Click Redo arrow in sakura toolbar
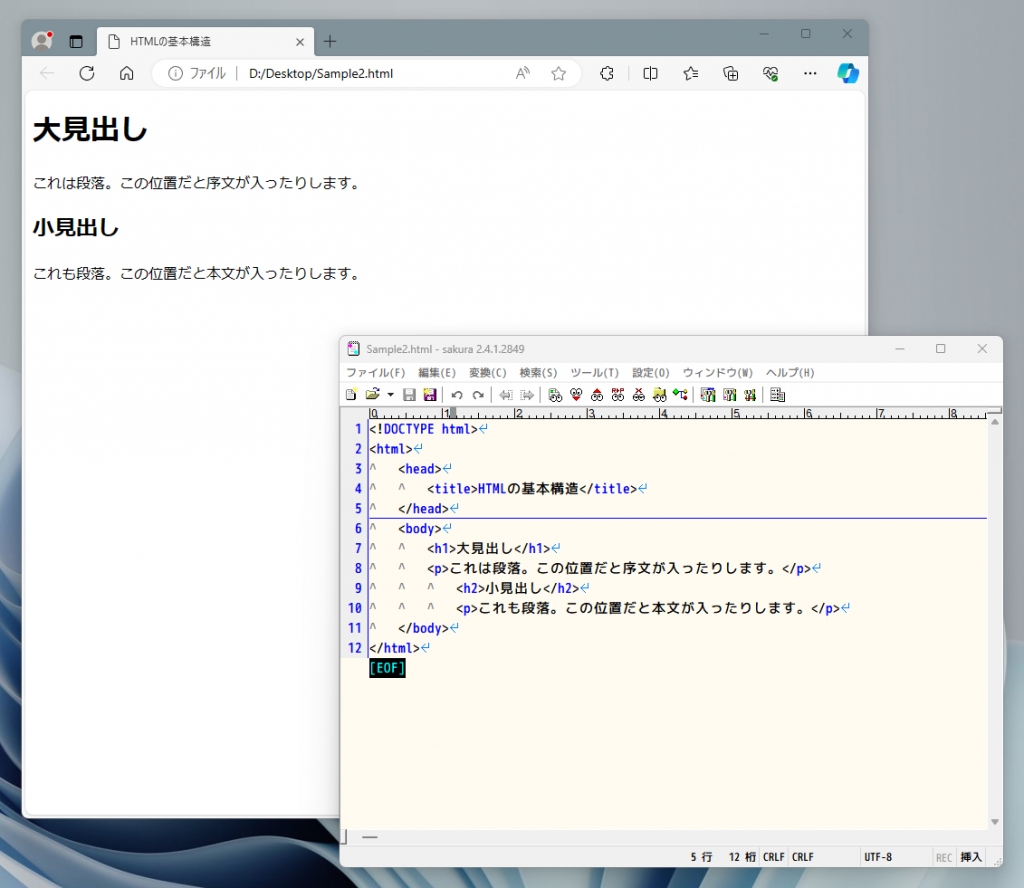 click(x=478, y=394)
